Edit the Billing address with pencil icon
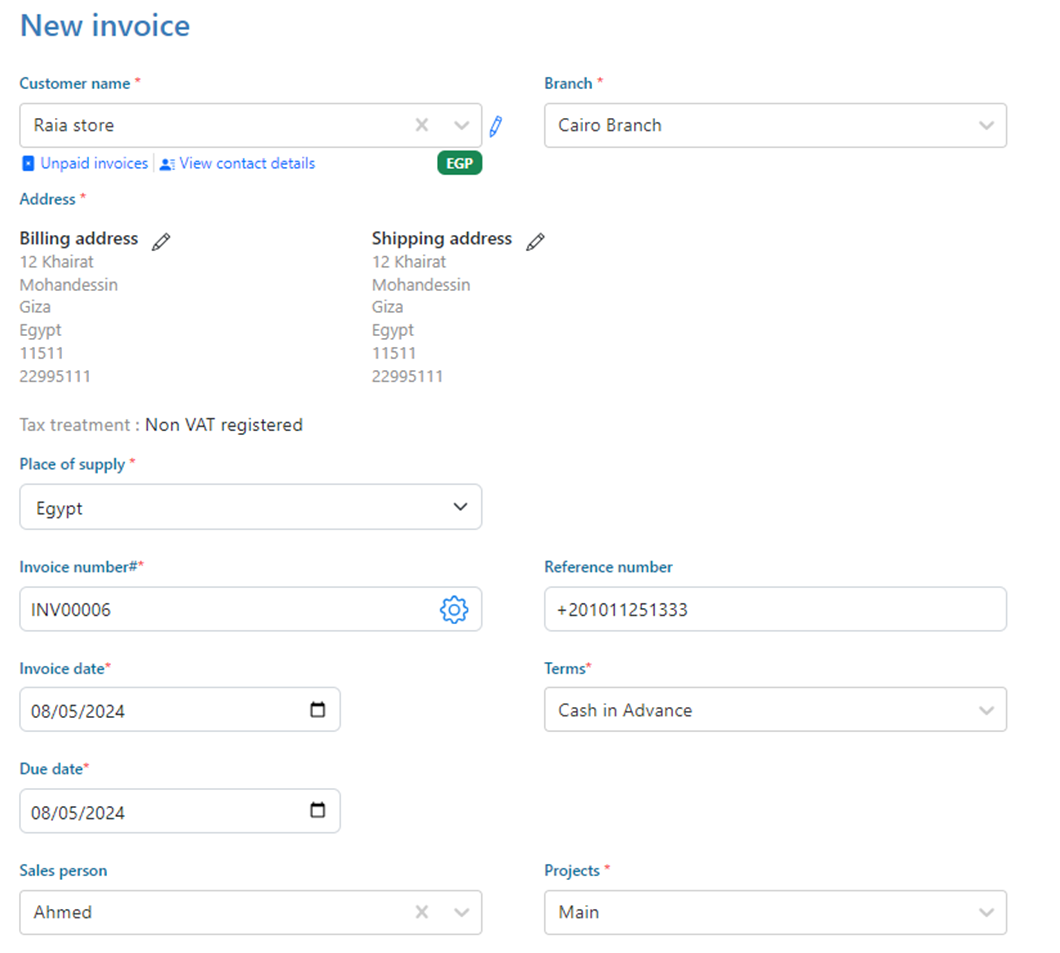The width and height of the screenshot is (1060, 953). (161, 241)
